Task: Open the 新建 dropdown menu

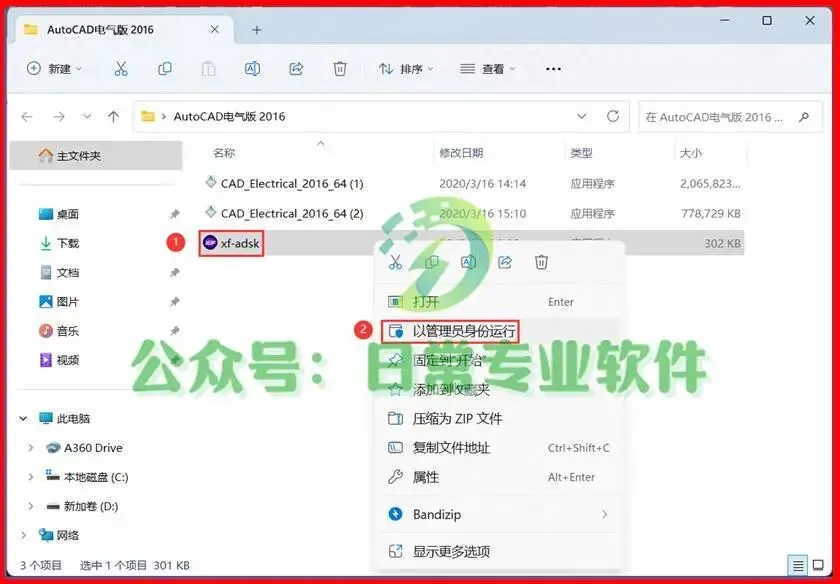Action: (54, 69)
